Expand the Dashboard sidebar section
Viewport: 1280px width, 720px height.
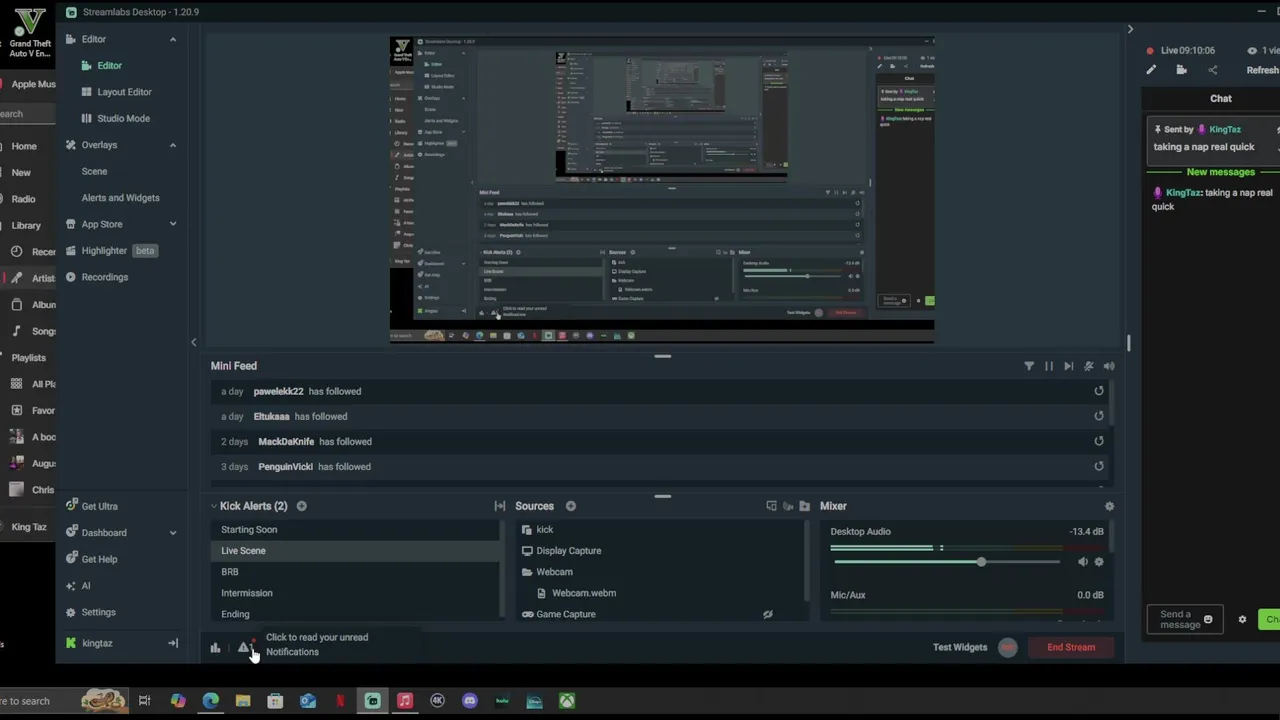172,533
